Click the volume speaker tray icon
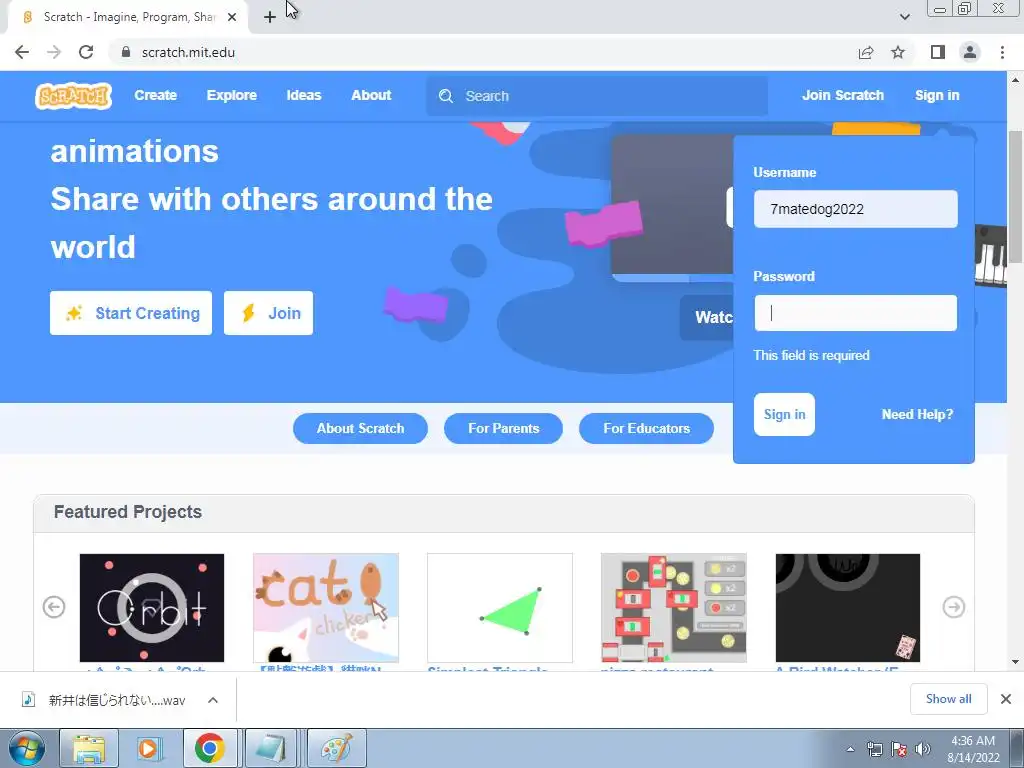This screenshot has height=768, width=1024. pos(923,749)
